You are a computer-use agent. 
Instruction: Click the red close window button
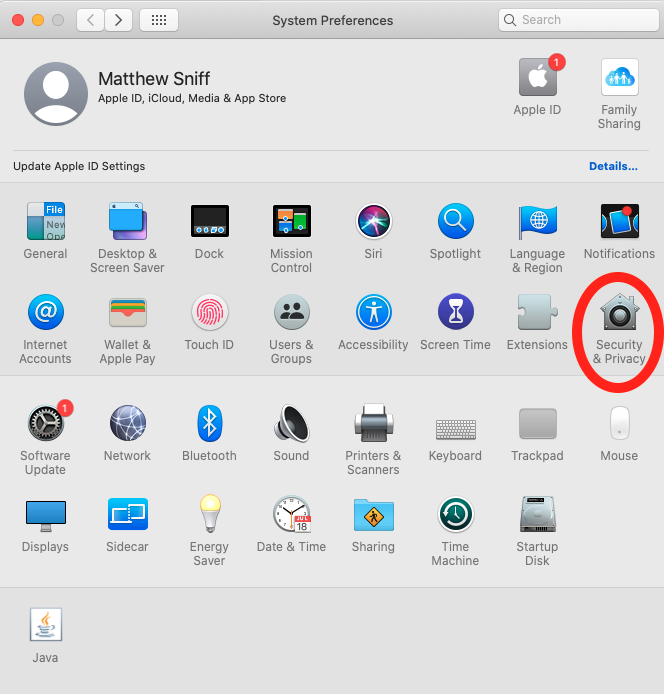pos(18,20)
